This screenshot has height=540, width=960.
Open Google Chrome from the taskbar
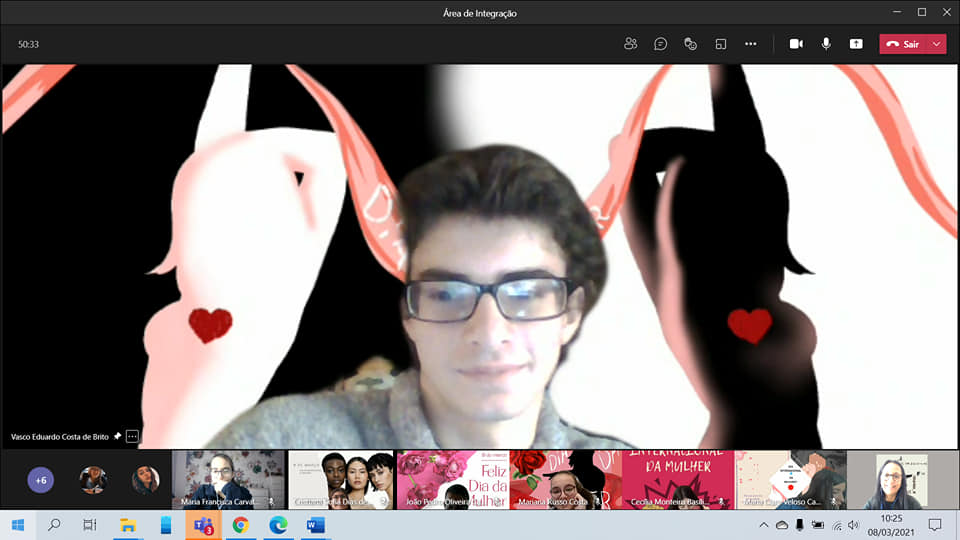[x=240, y=525]
